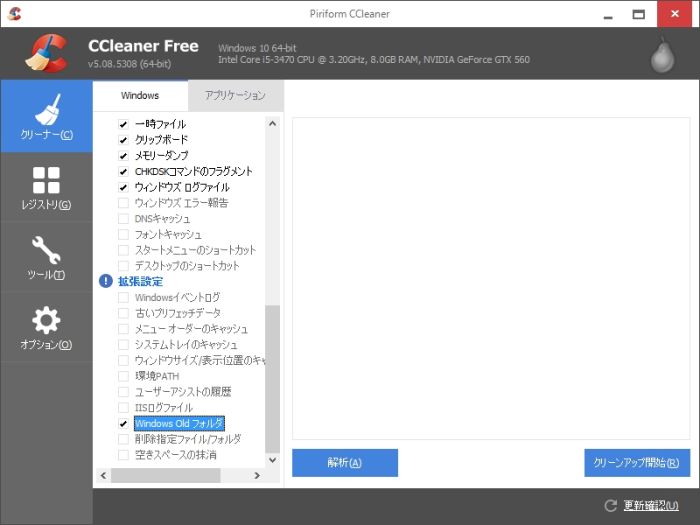
Task: Select the Windows tab
Action: pyautogui.click(x=140, y=96)
